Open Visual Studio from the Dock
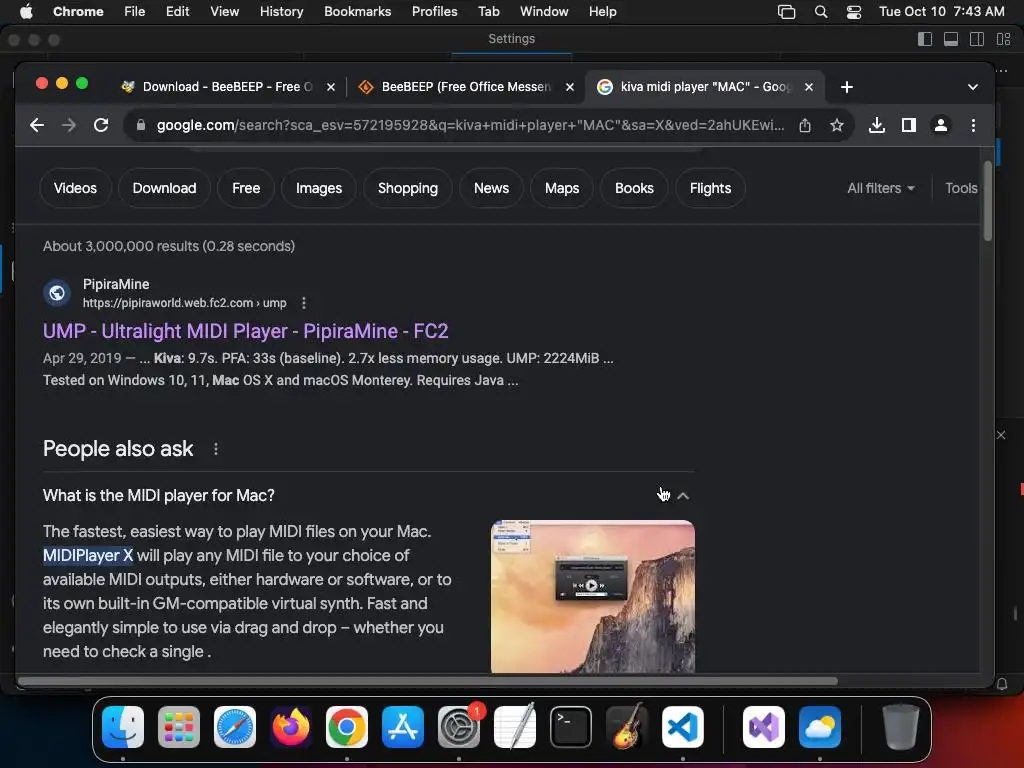The height and width of the screenshot is (768, 1024). tap(764, 727)
